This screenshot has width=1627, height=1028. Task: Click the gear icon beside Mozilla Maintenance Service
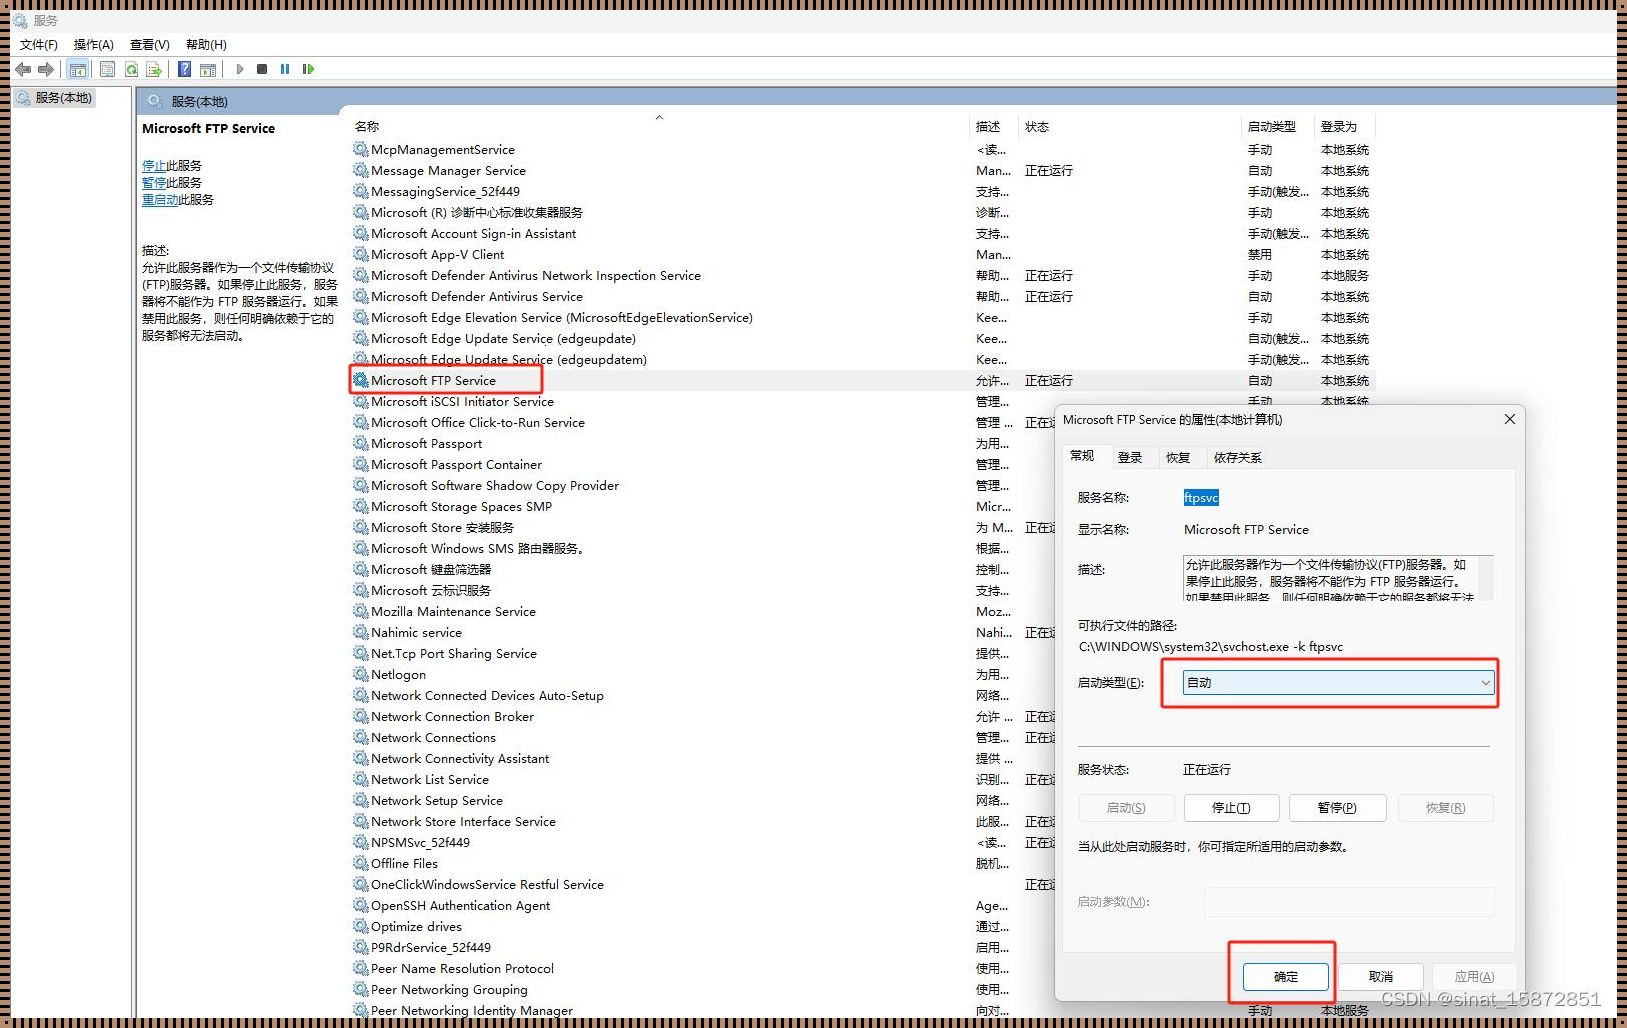tap(361, 611)
